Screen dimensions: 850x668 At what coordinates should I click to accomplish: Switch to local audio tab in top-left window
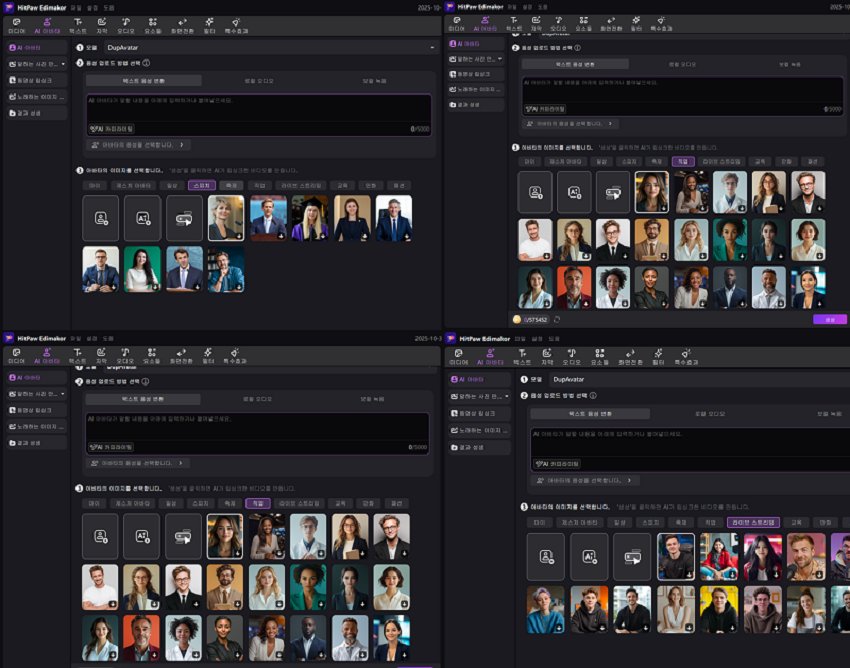point(257,79)
